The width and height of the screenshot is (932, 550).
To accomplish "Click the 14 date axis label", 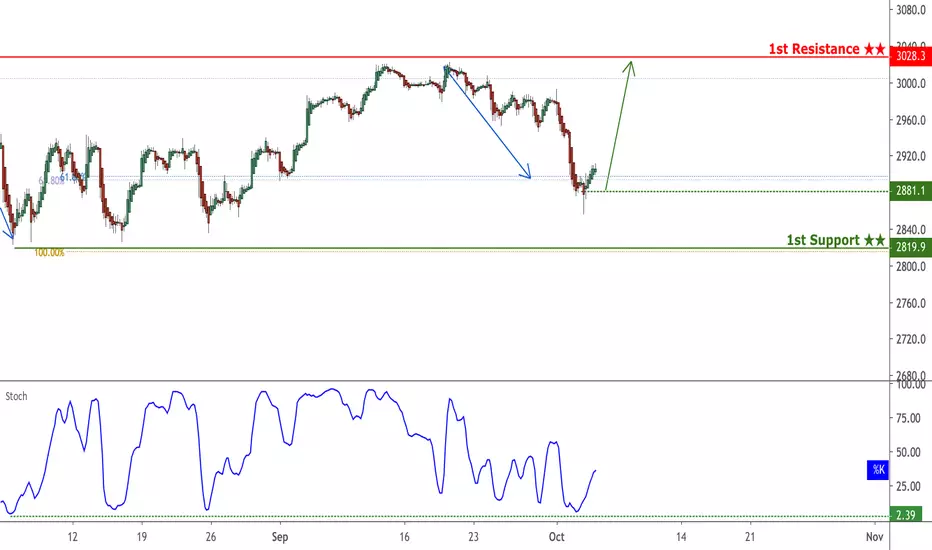I will (681, 537).
